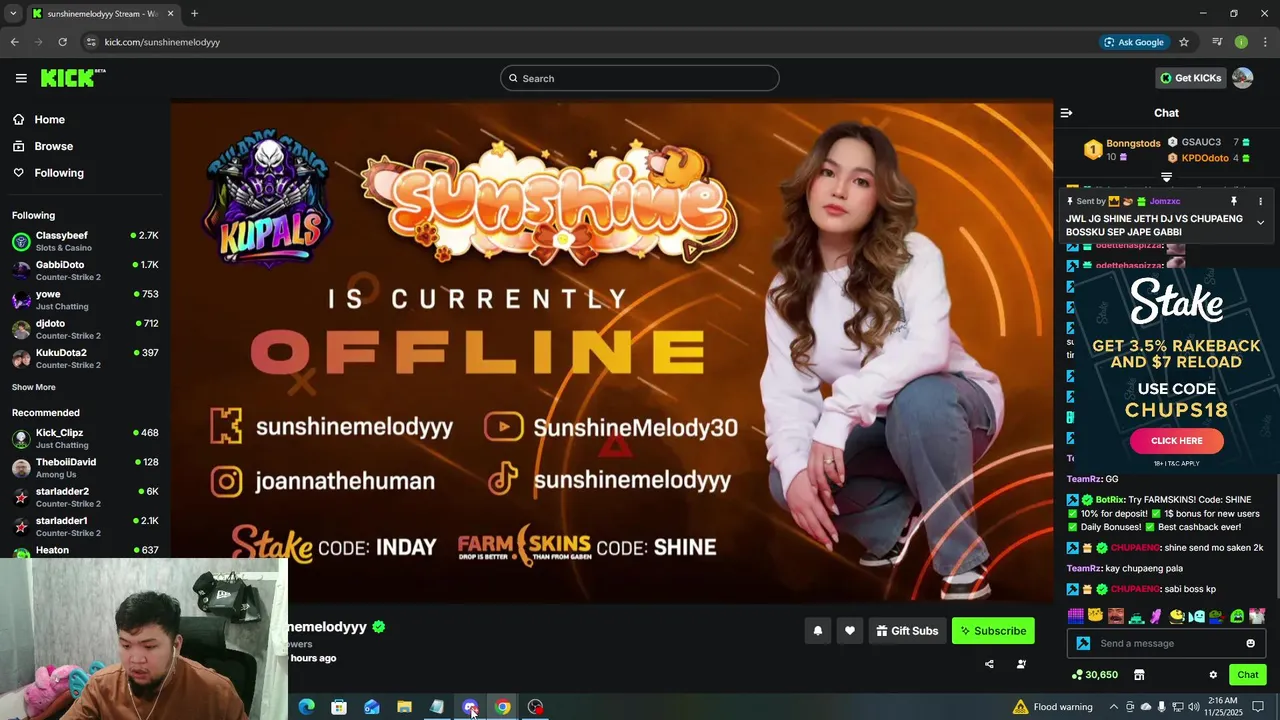Viewport: 1280px width, 720px height.
Task: Open KukuDota2 channel in Following list
Action: click(x=85, y=358)
